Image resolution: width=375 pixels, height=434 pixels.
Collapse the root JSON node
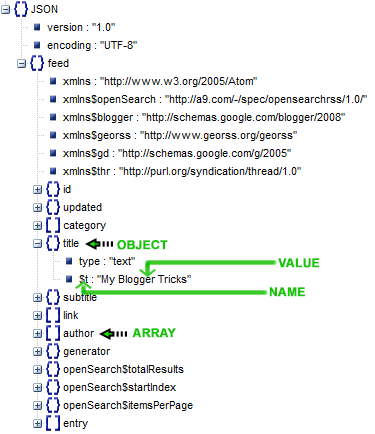point(6,10)
